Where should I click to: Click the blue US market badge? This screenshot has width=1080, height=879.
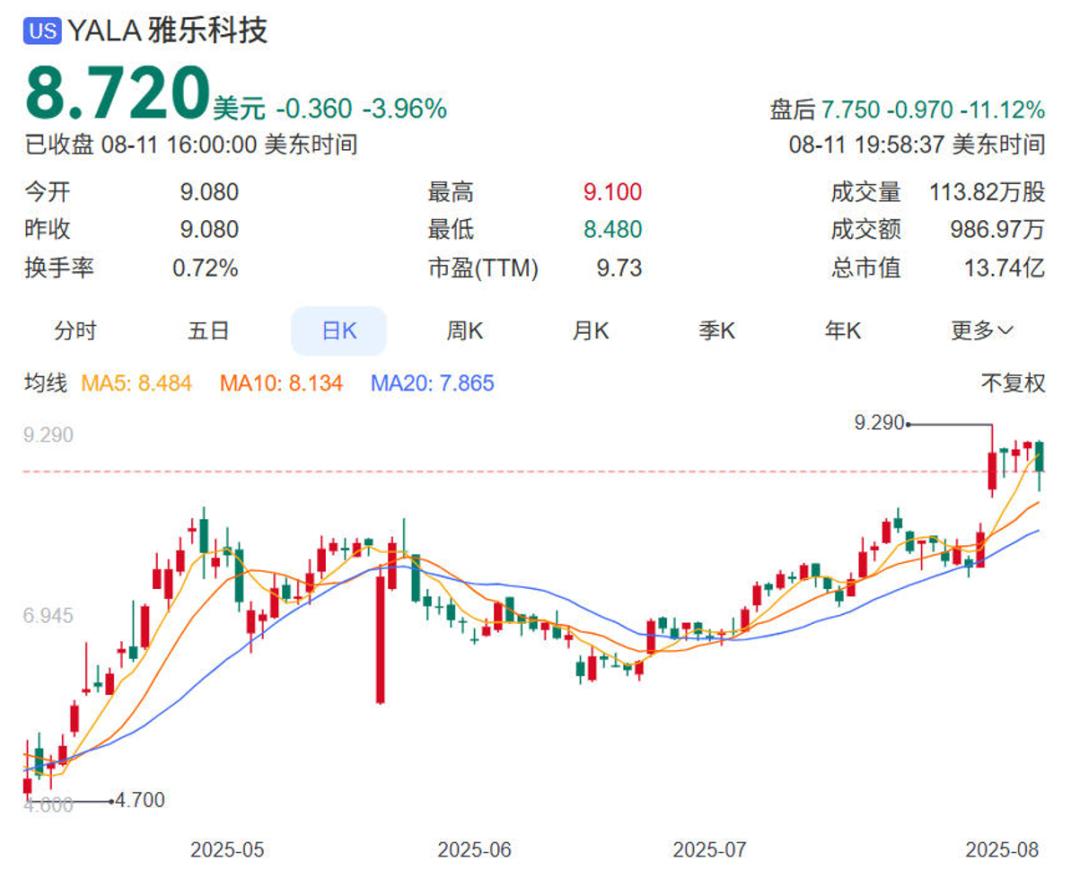(x=42, y=31)
